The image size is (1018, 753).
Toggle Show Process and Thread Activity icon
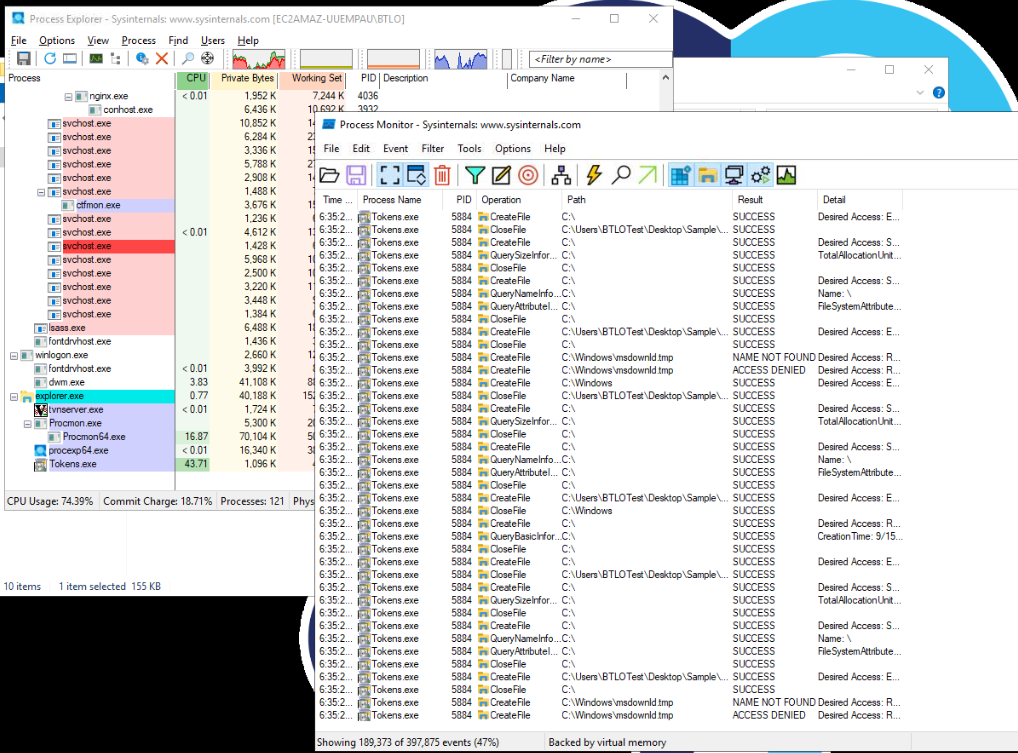(x=760, y=175)
